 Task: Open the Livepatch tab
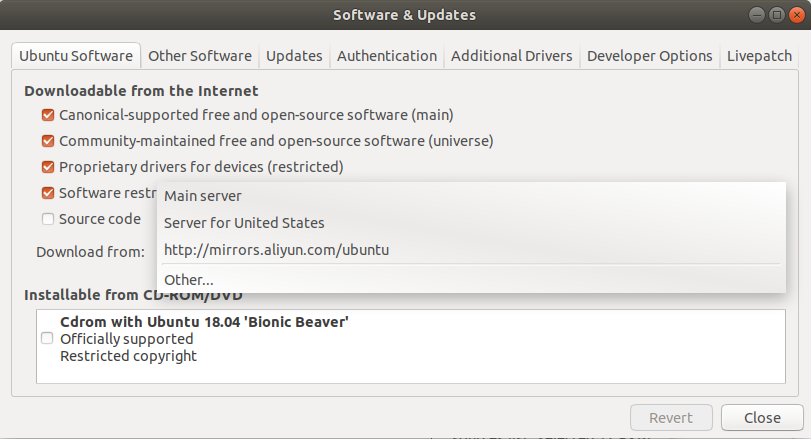[759, 56]
